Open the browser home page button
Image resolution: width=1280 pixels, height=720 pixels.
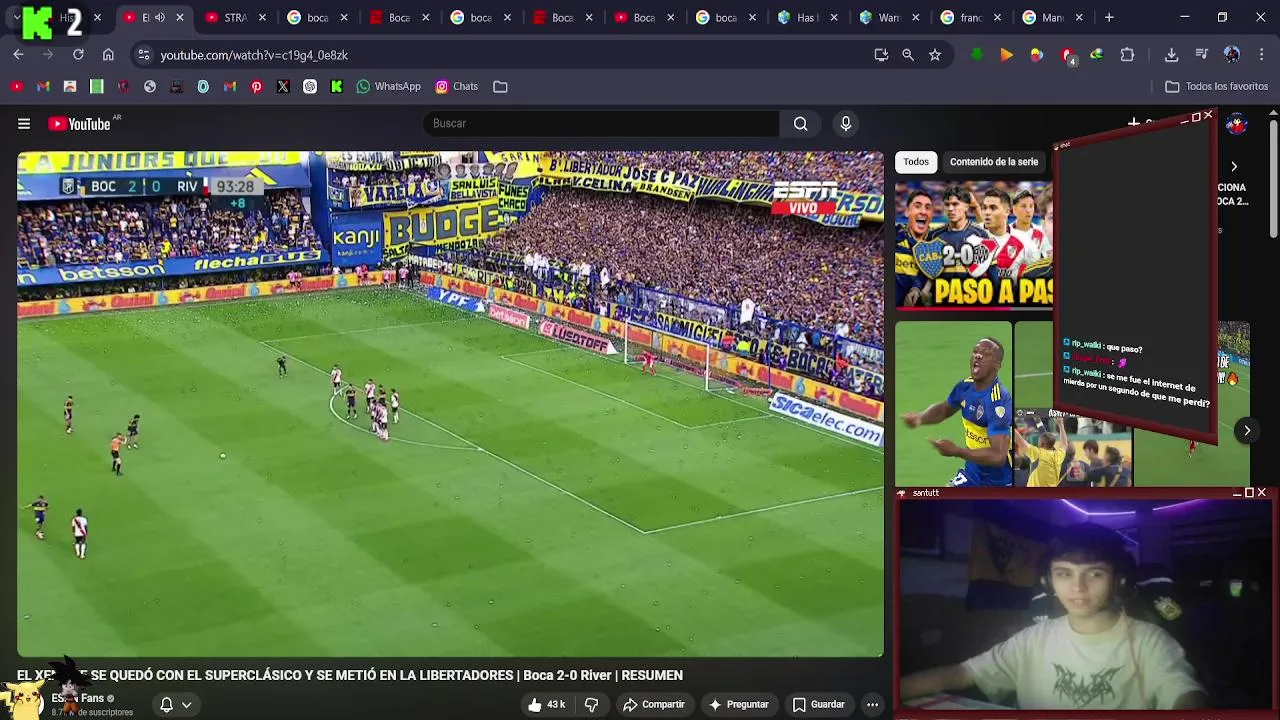[x=108, y=55]
